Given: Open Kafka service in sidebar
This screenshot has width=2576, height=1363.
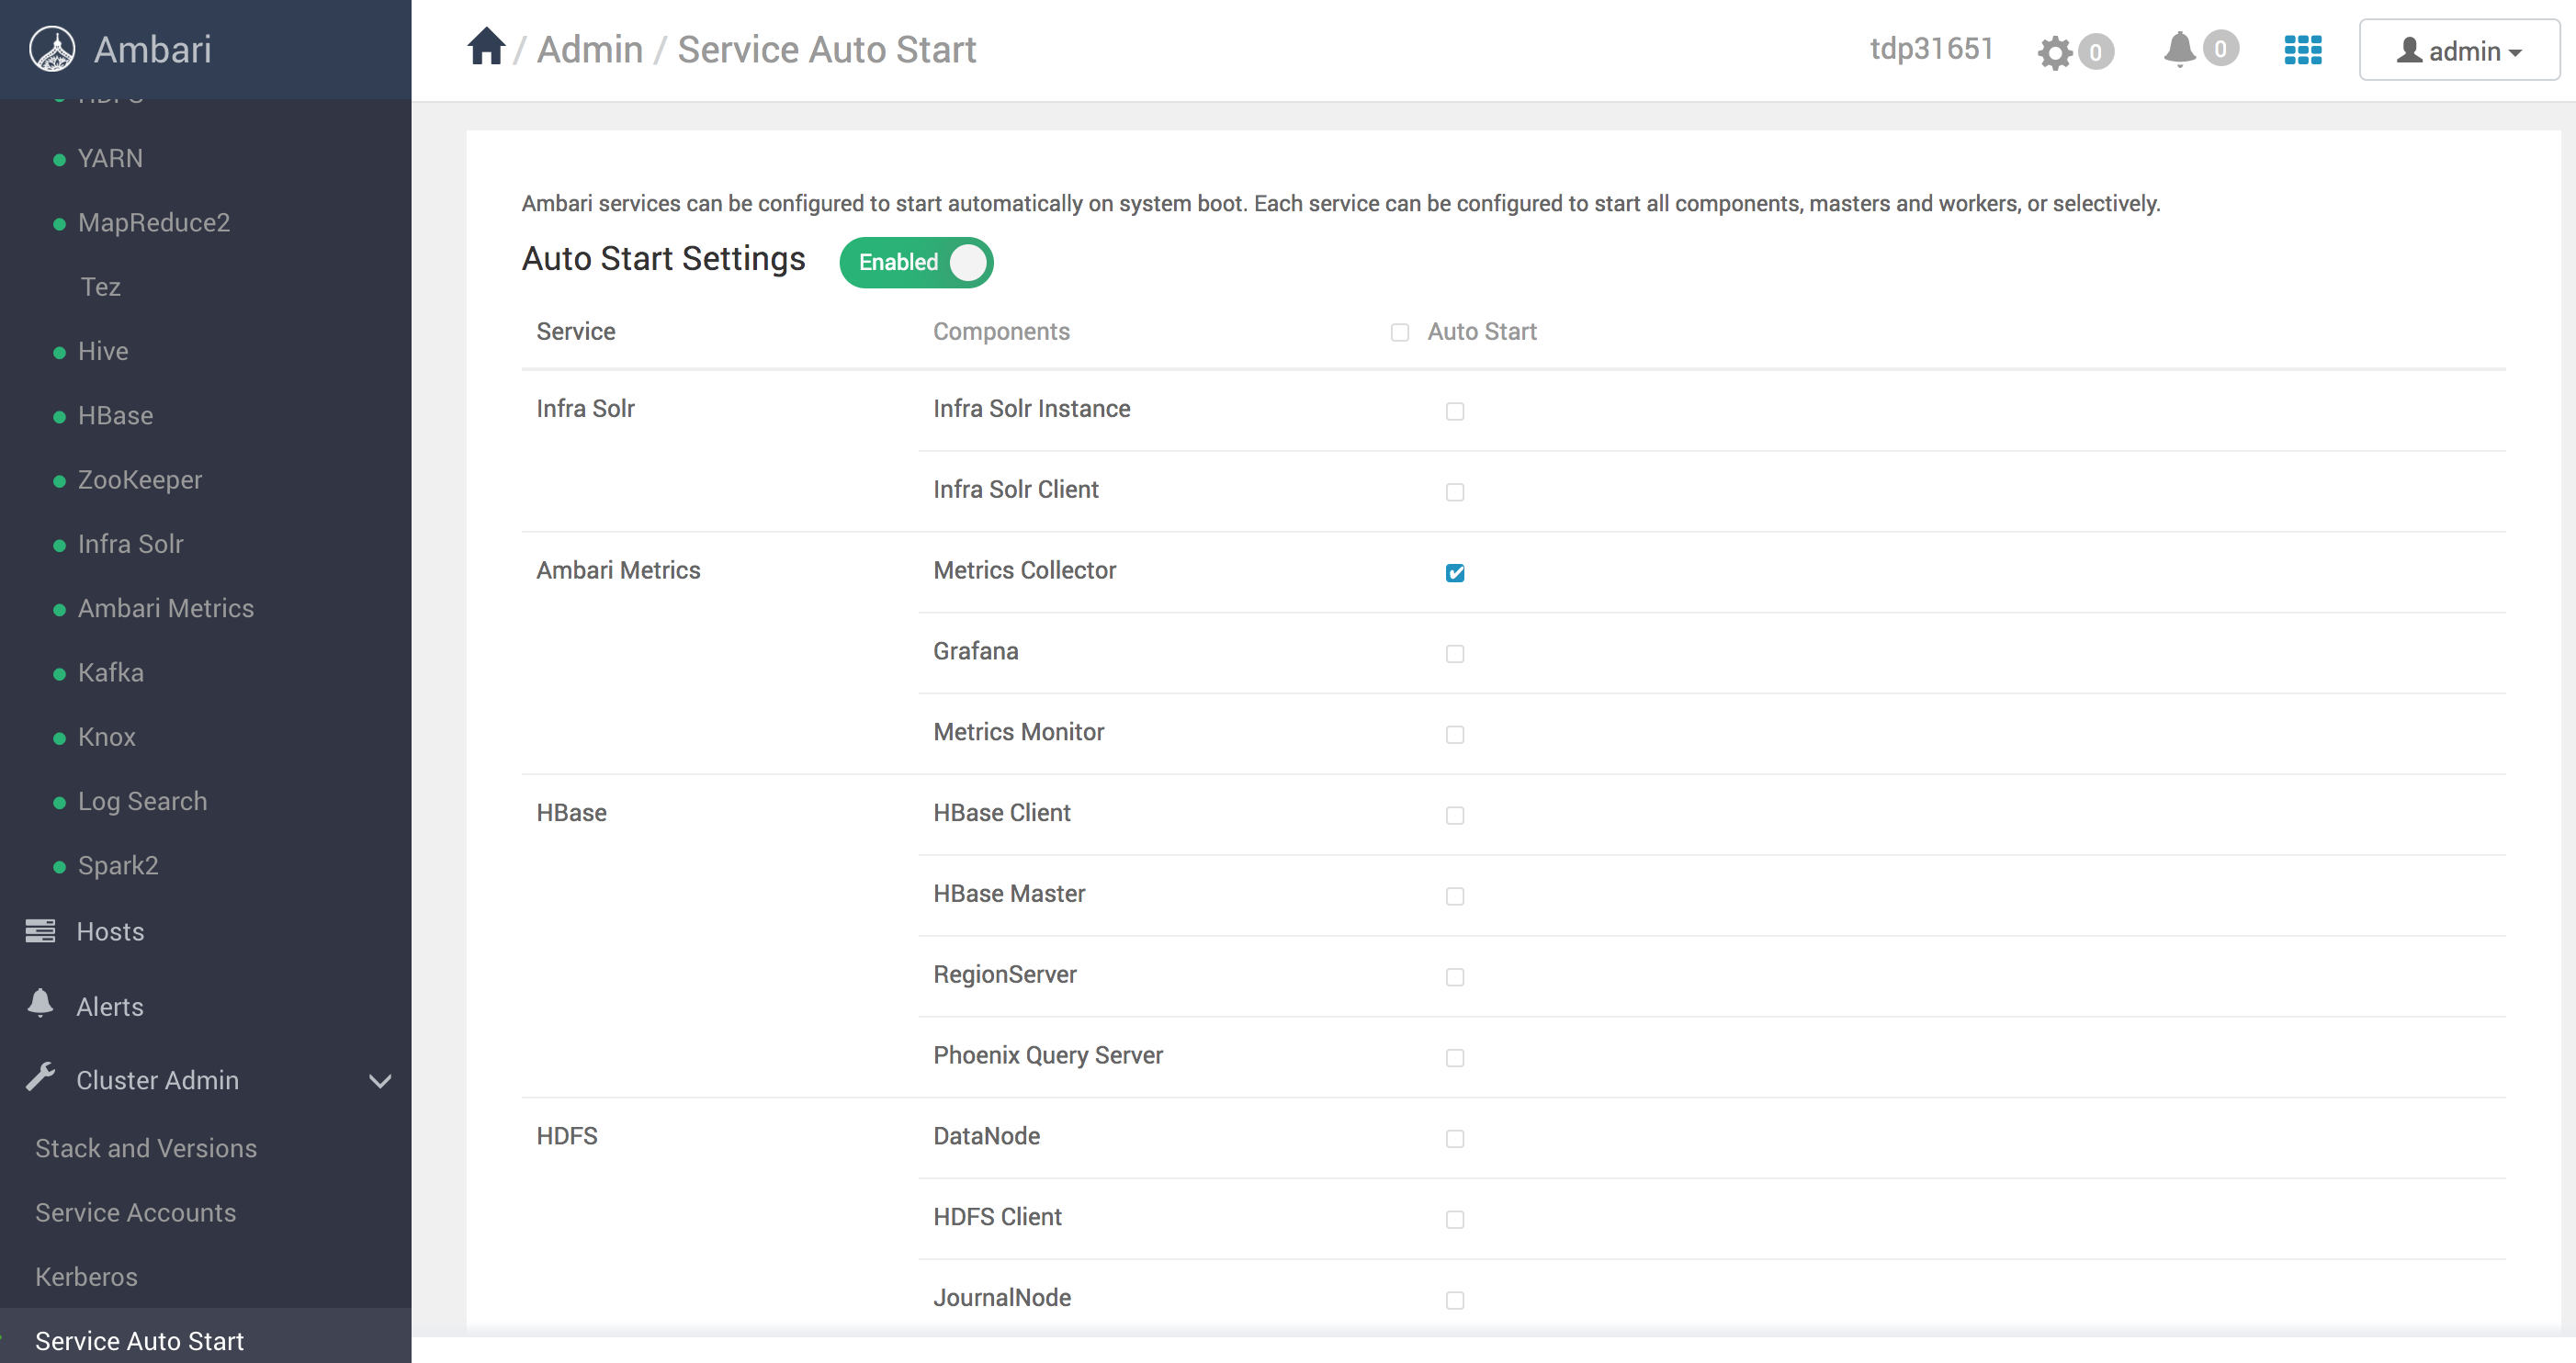Looking at the screenshot, I should pyautogui.click(x=111, y=673).
